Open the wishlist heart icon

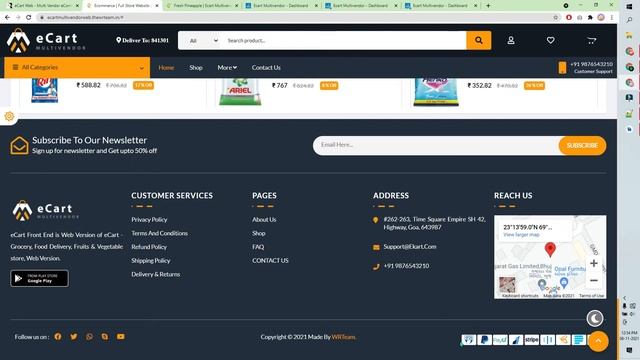[550, 40]
